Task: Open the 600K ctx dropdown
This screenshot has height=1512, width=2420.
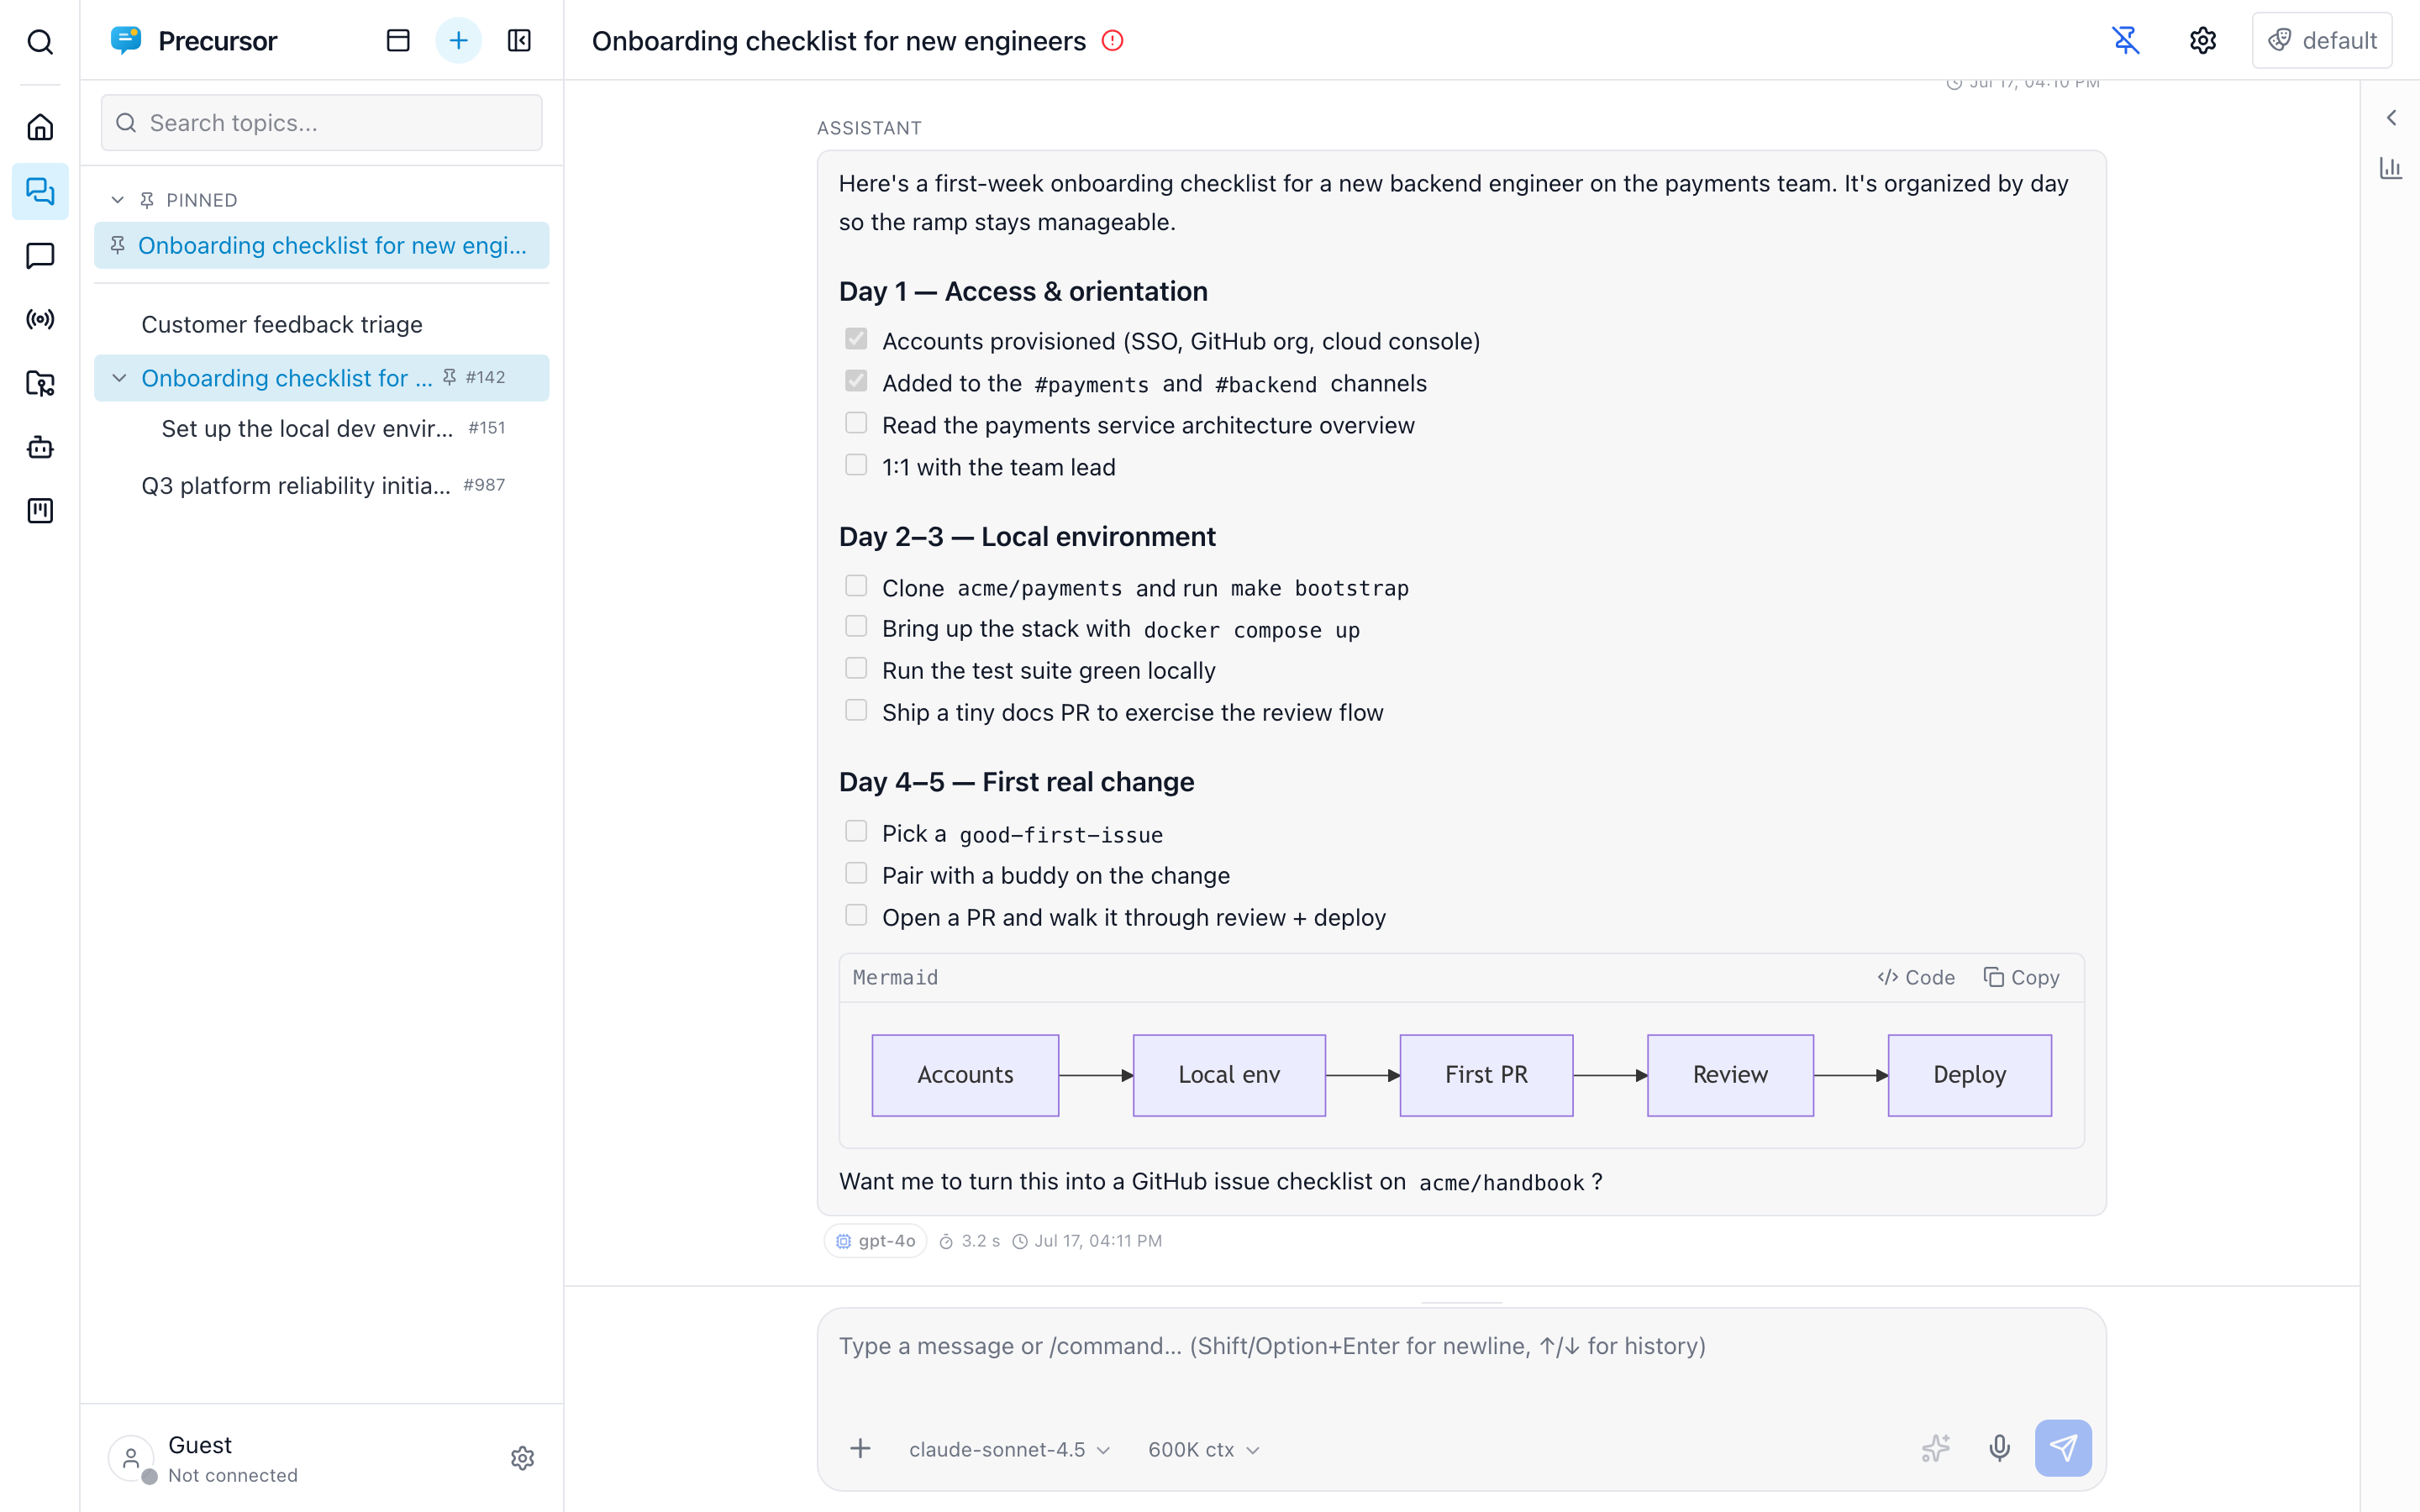Action: pos(1203,1449)
